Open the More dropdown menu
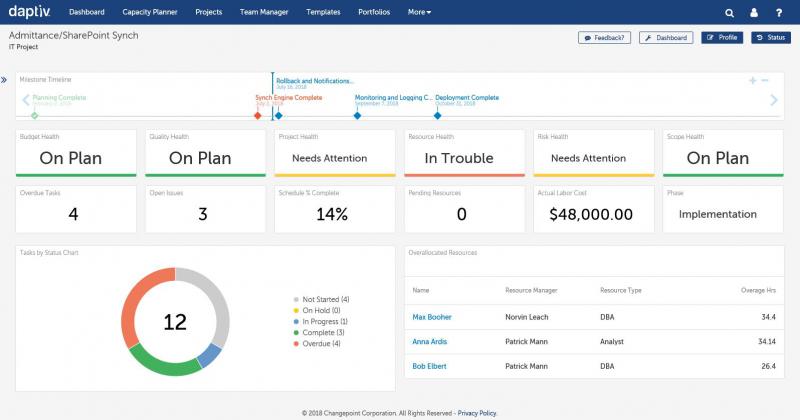 420,13
